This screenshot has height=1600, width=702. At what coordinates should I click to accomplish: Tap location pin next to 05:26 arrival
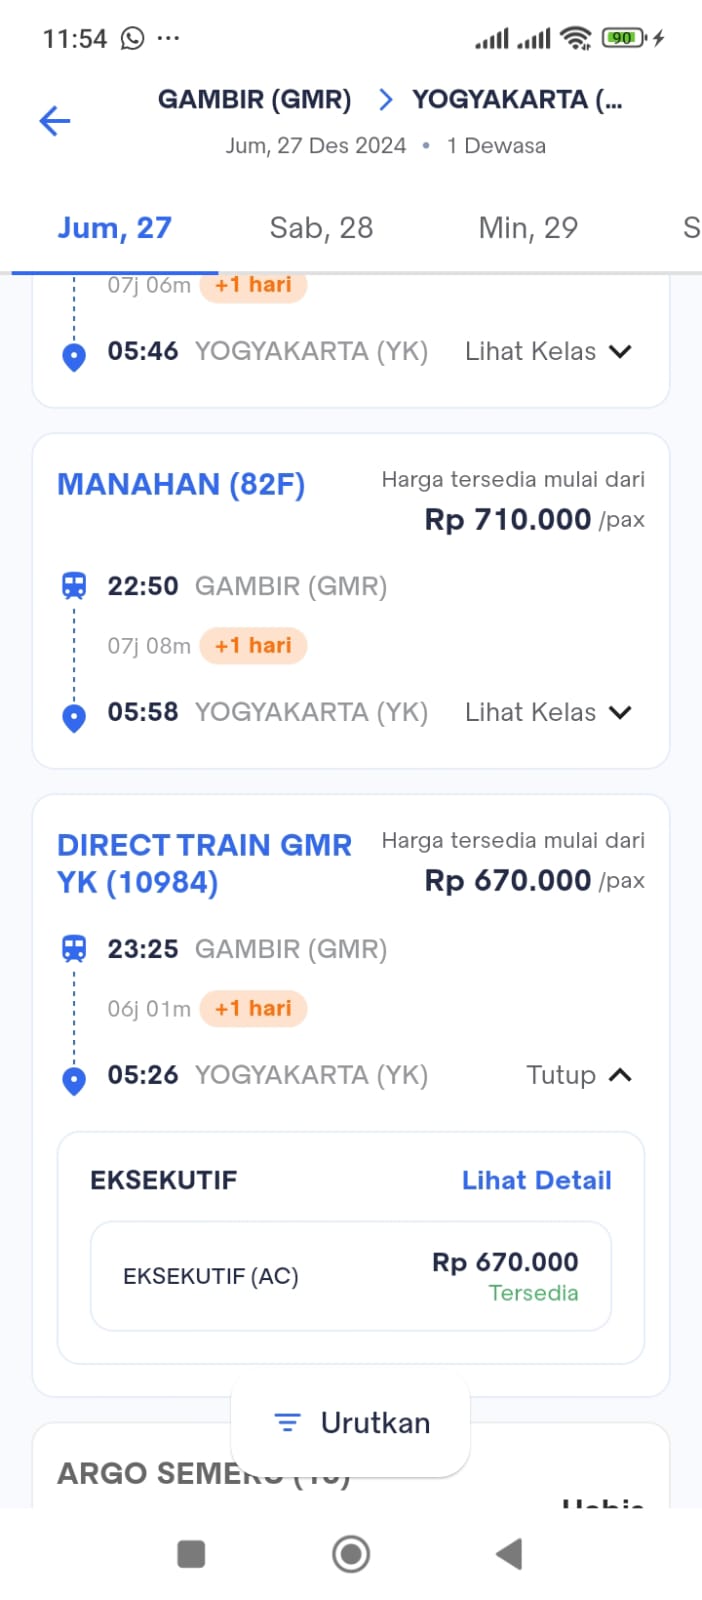[x=74, y=1080]
